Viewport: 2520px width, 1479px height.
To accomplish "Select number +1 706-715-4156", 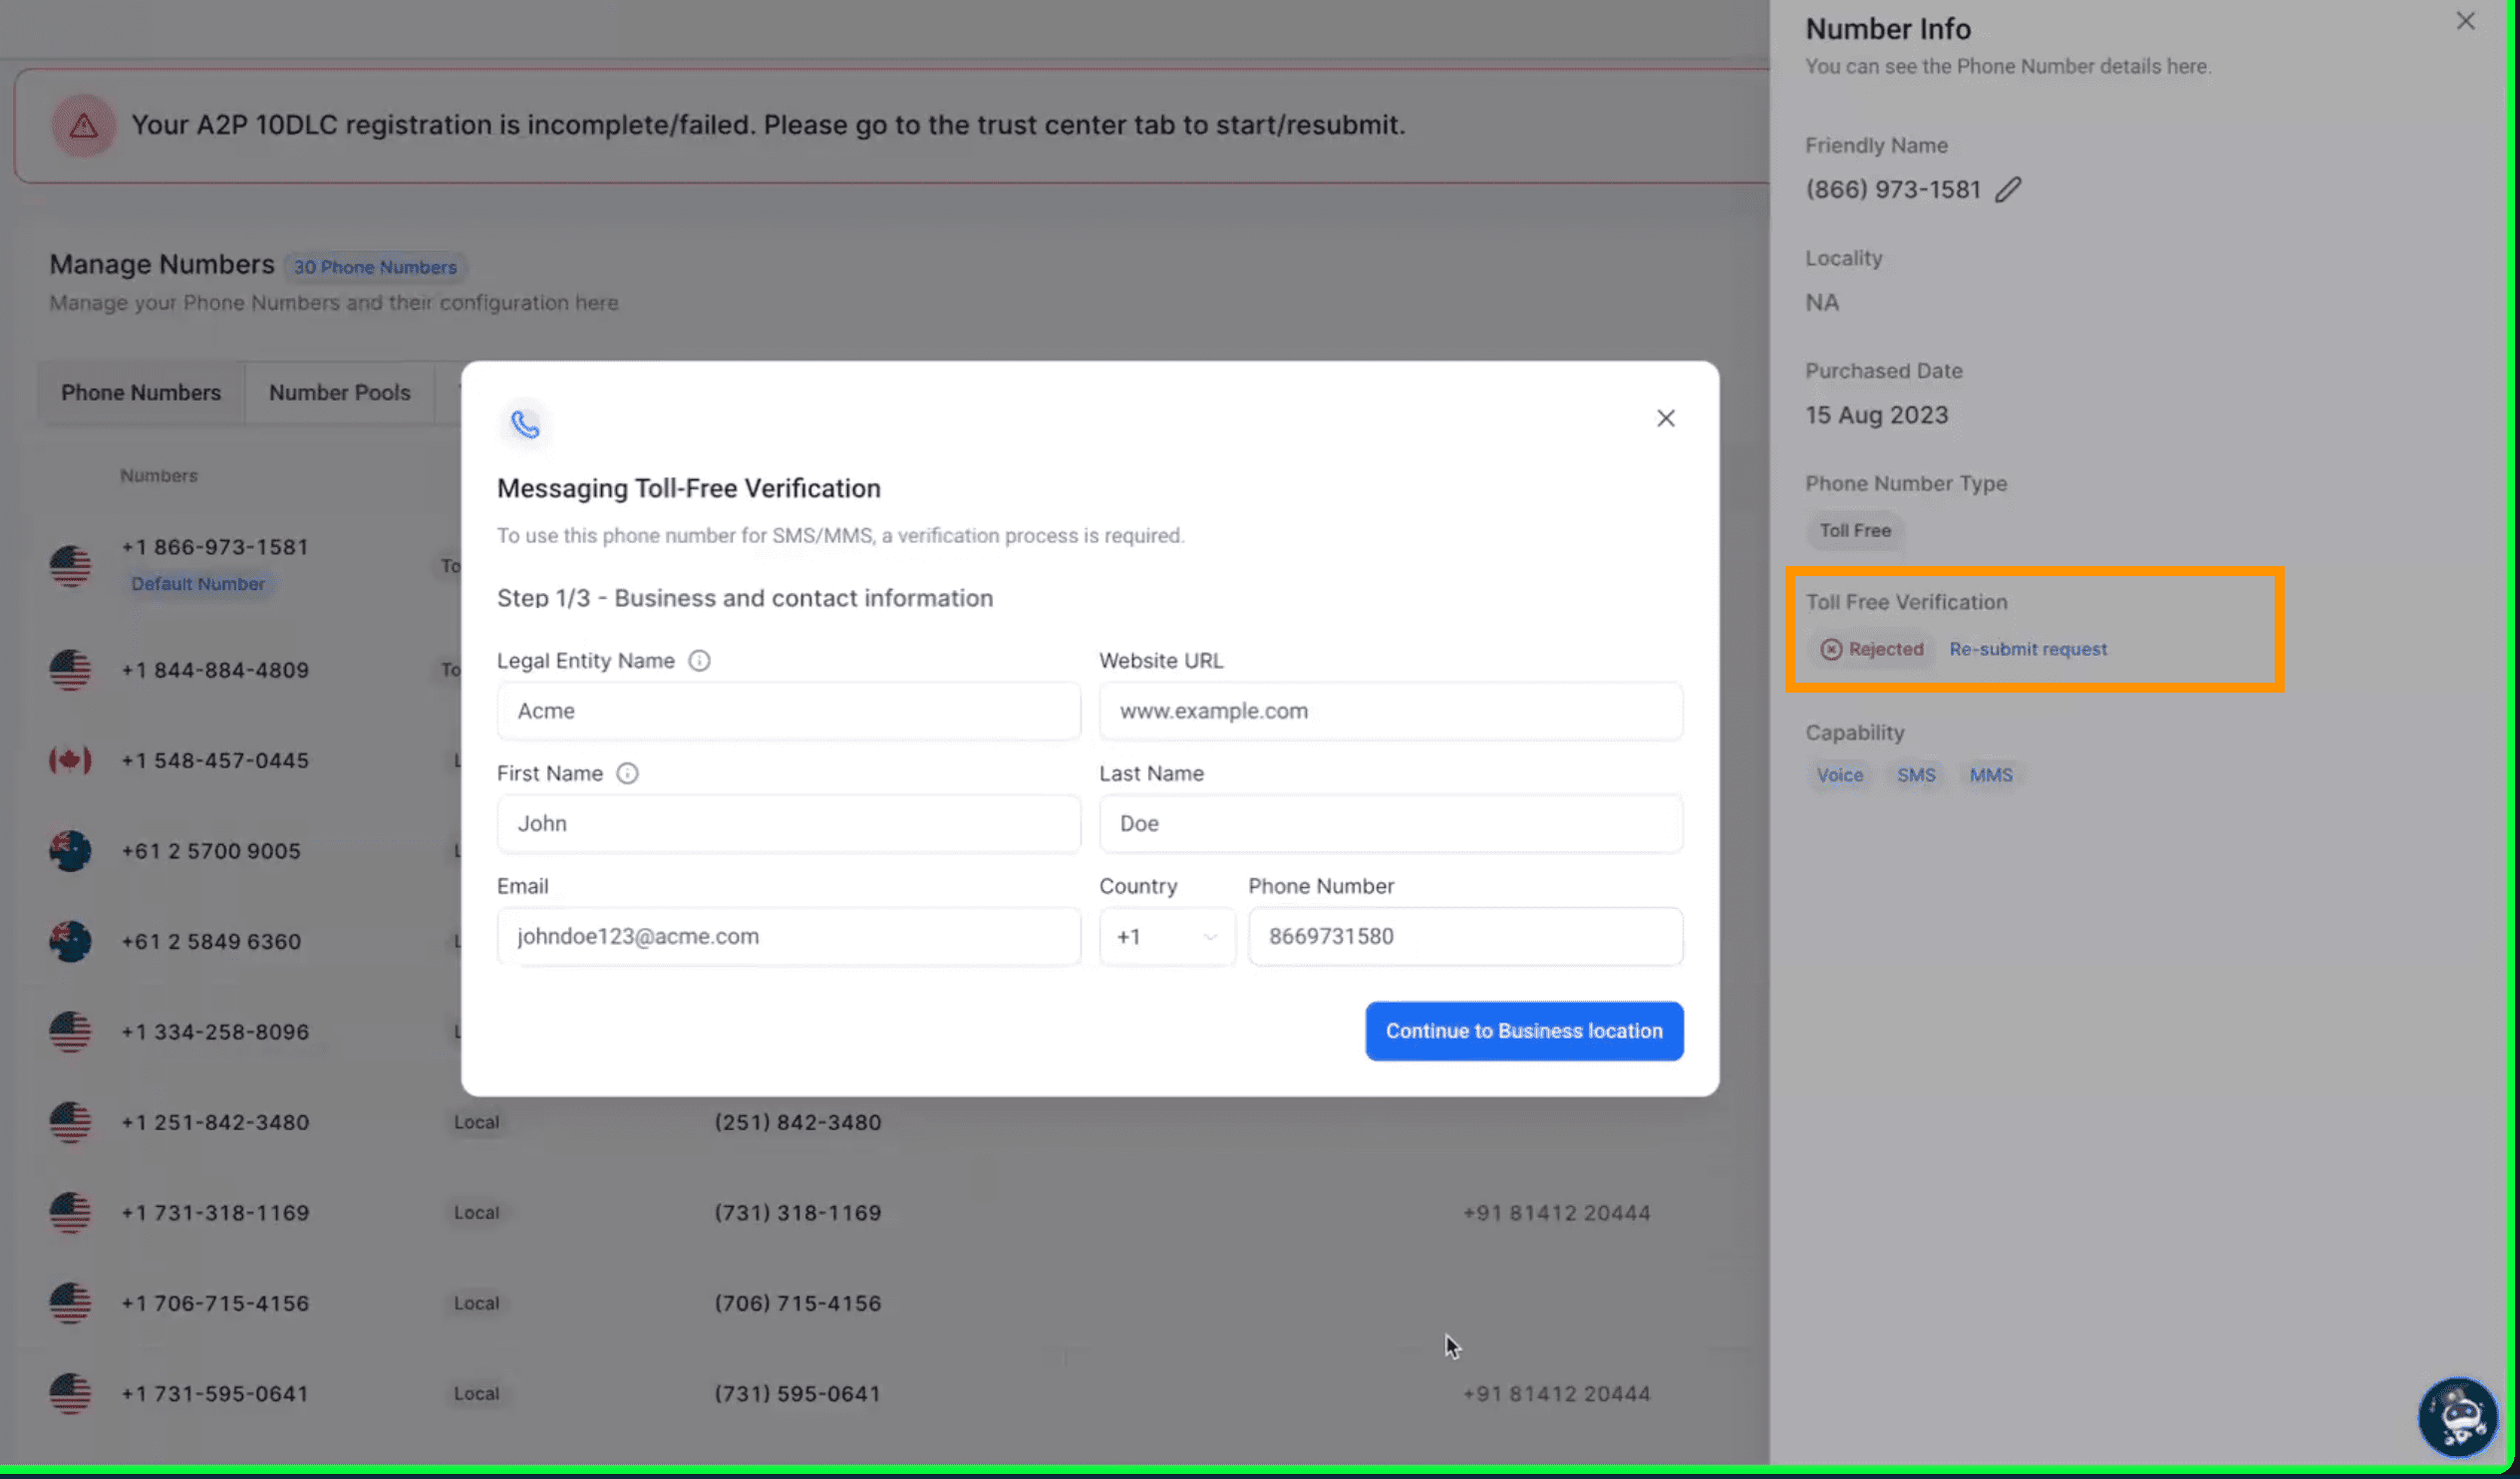I will (215, 1304).
